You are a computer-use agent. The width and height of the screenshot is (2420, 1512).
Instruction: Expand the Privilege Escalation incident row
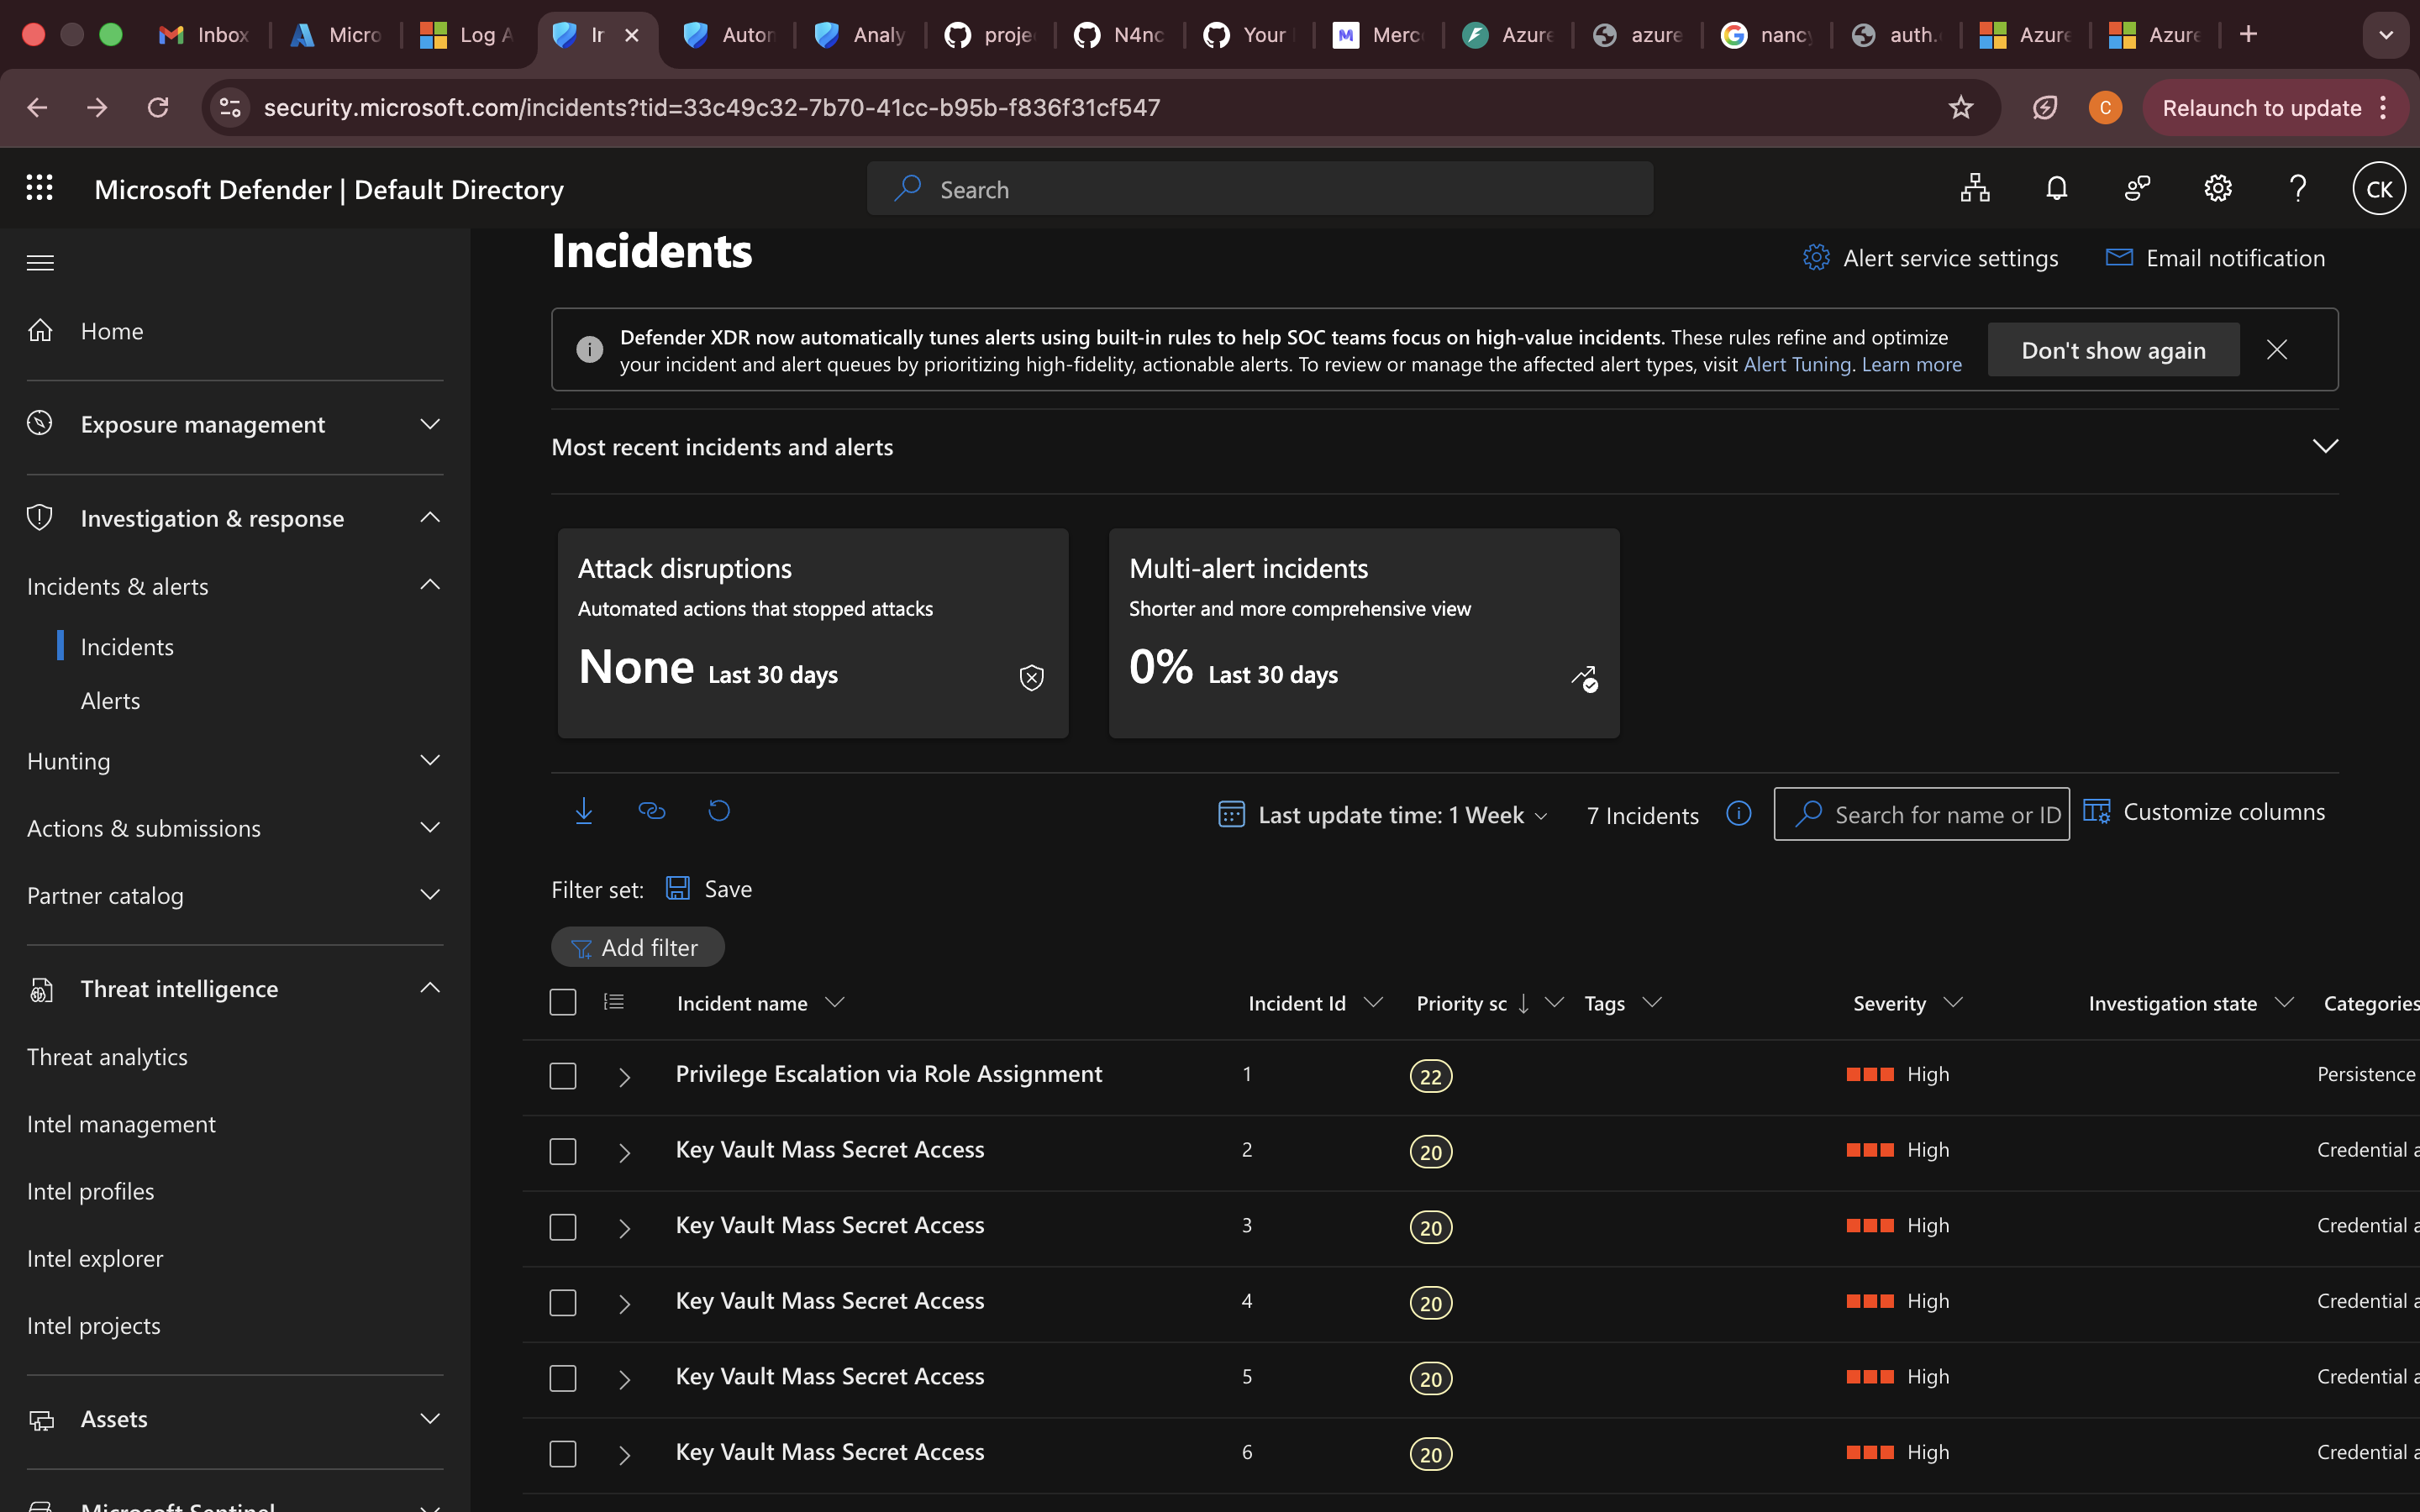[624, 1077]
